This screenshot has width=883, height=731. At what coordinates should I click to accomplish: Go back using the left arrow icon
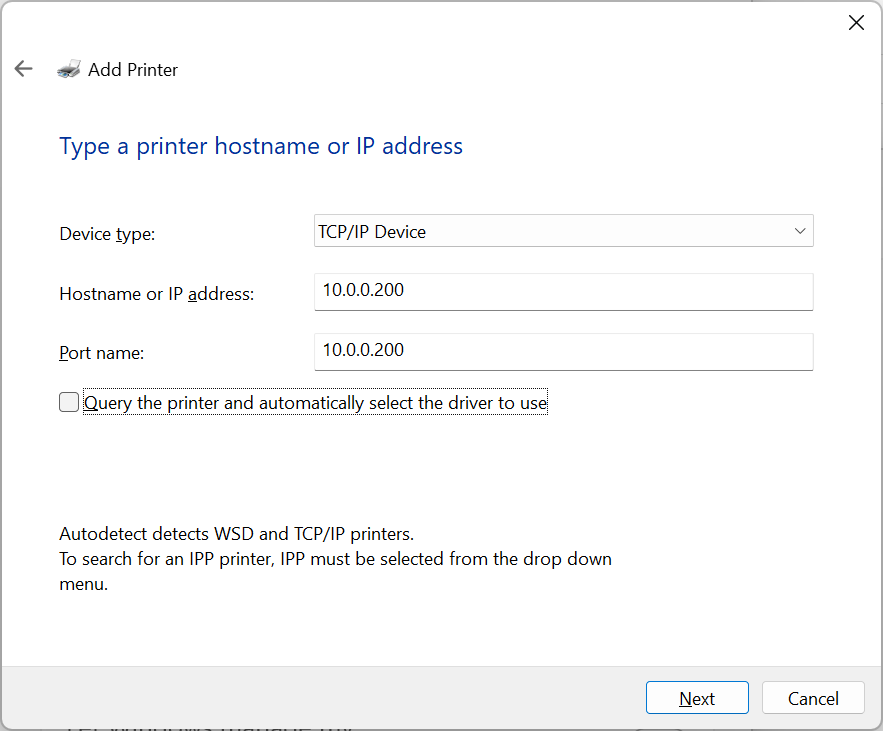[x=24, y=69]
